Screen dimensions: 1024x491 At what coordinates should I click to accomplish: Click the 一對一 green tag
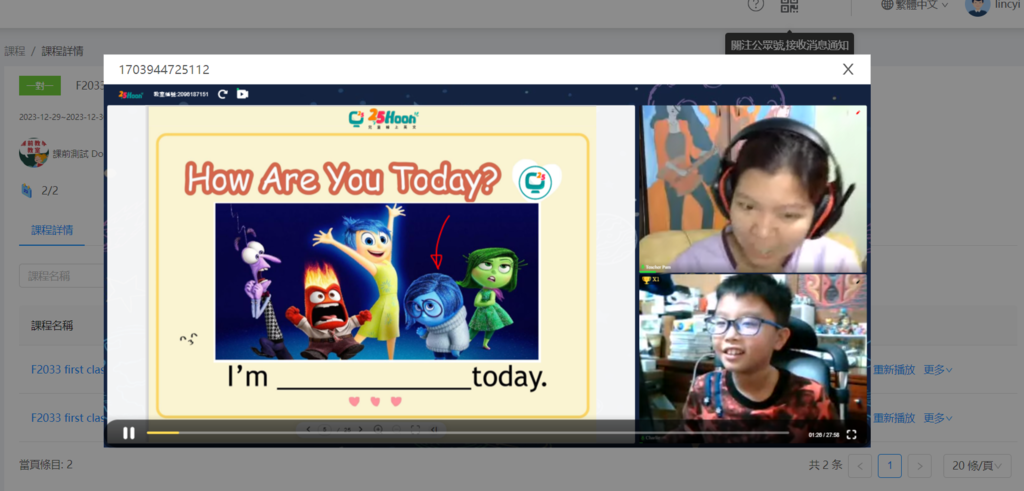pyautogui.click(x=40, y=86)
